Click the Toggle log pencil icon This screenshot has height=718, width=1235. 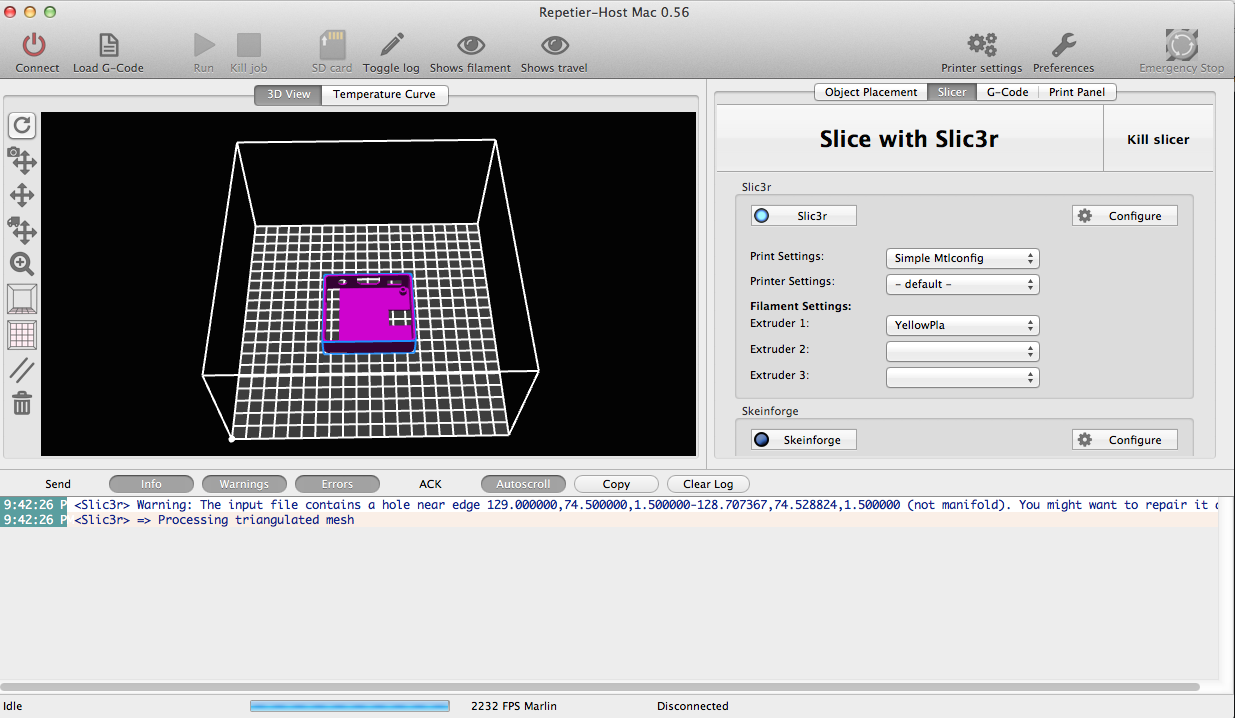click(391, 45)
